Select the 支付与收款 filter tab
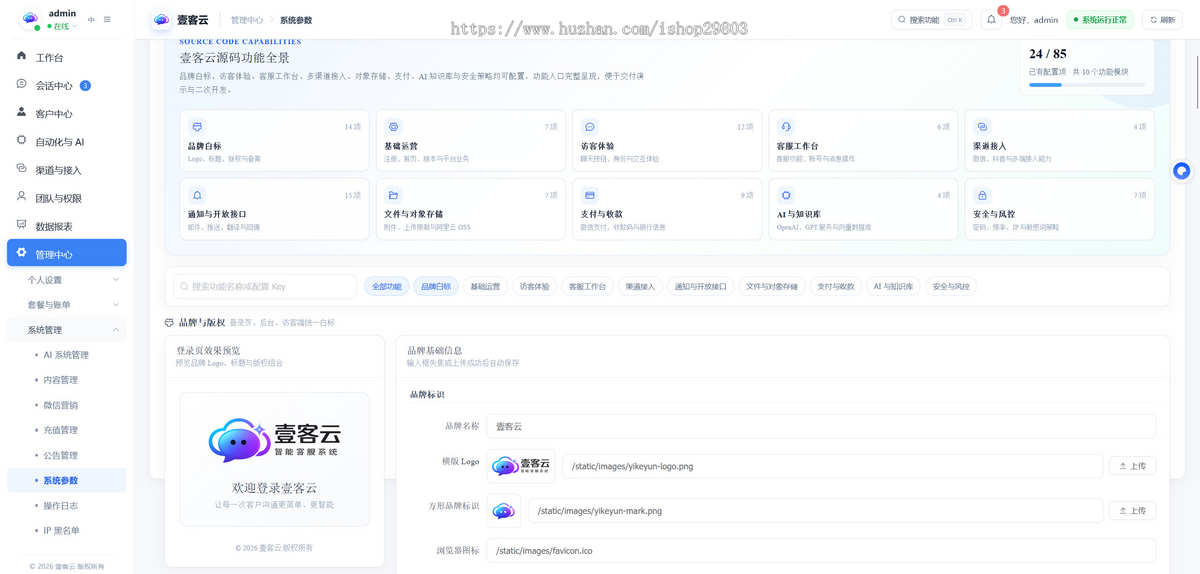Image resolution: width=1200 pixels, height=574 pixels. [x=836, y=287]
